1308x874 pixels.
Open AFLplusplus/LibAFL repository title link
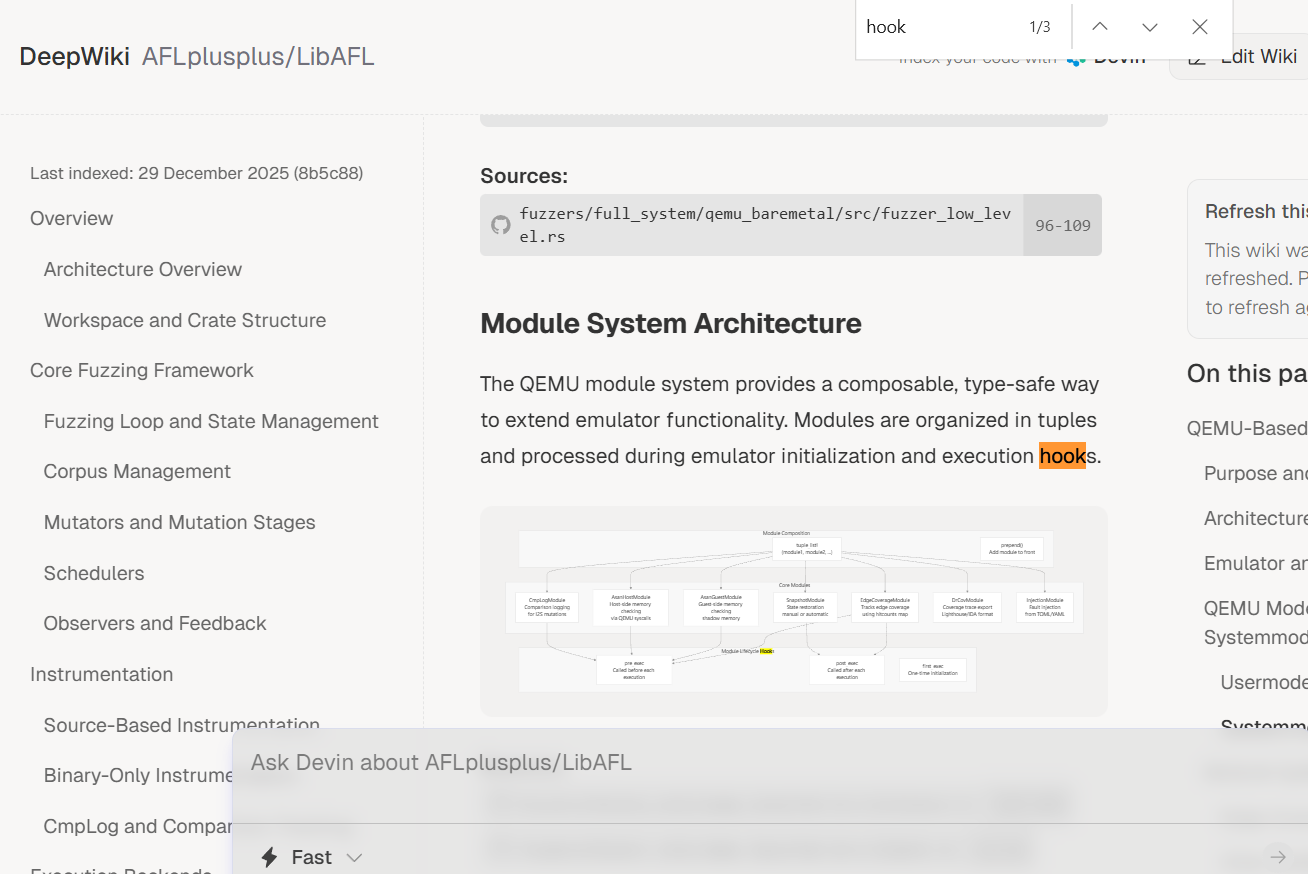(258, 56)
